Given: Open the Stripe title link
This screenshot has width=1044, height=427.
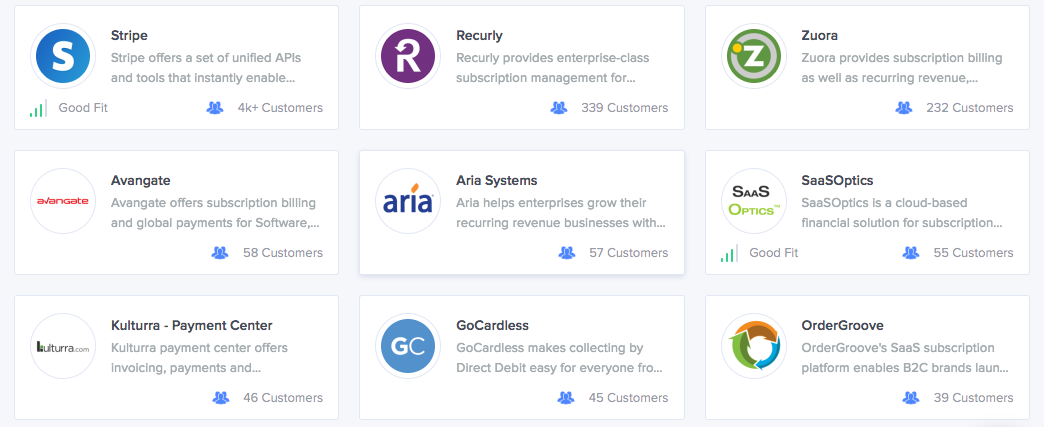Looking at the screenshot, I should pos(129,35).
